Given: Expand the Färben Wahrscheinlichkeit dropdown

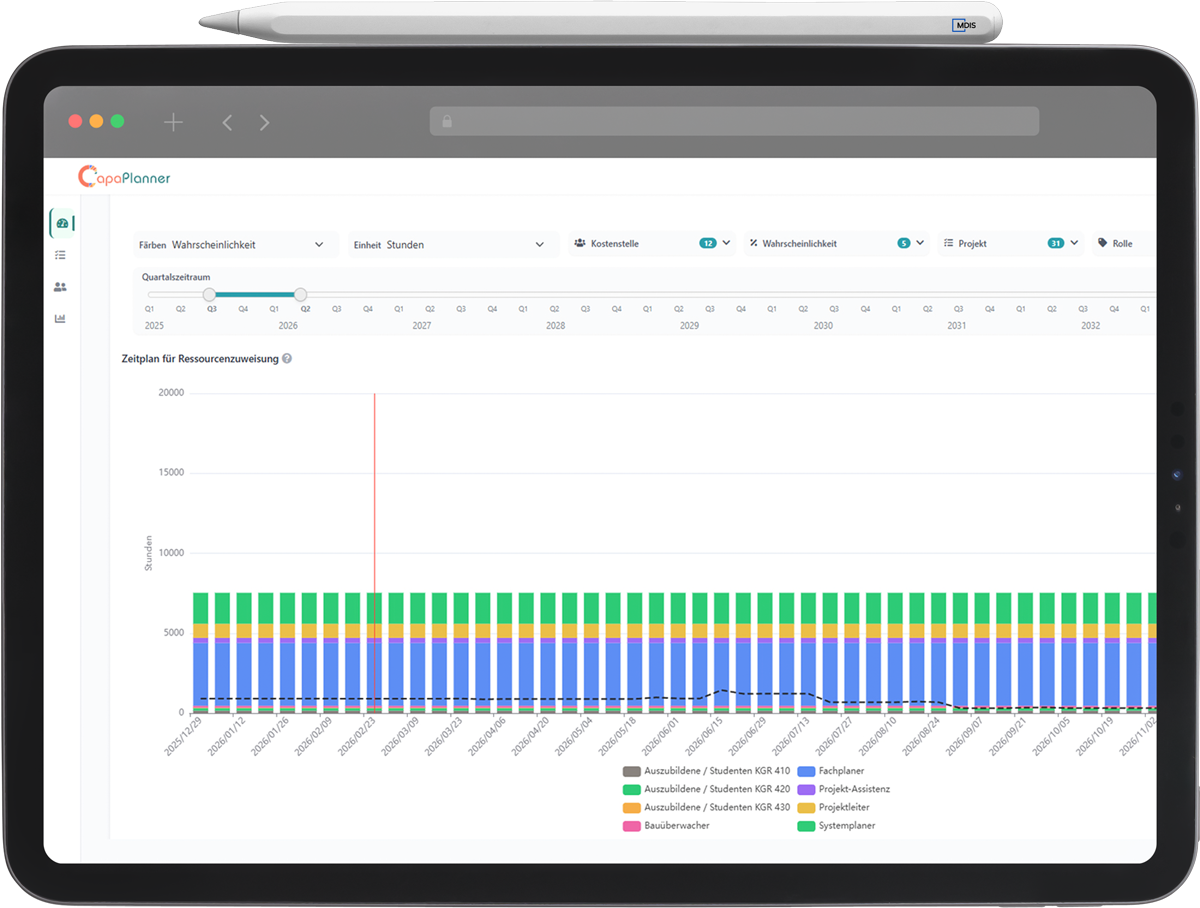Looking at the screenshot, I should pyautogui.click(x=233, y=244).
